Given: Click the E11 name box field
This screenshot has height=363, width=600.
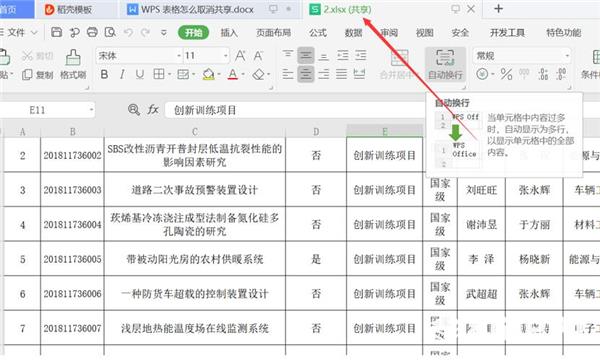Looking at the screenshot, I should pyautogui.click(x=48, y=110).
